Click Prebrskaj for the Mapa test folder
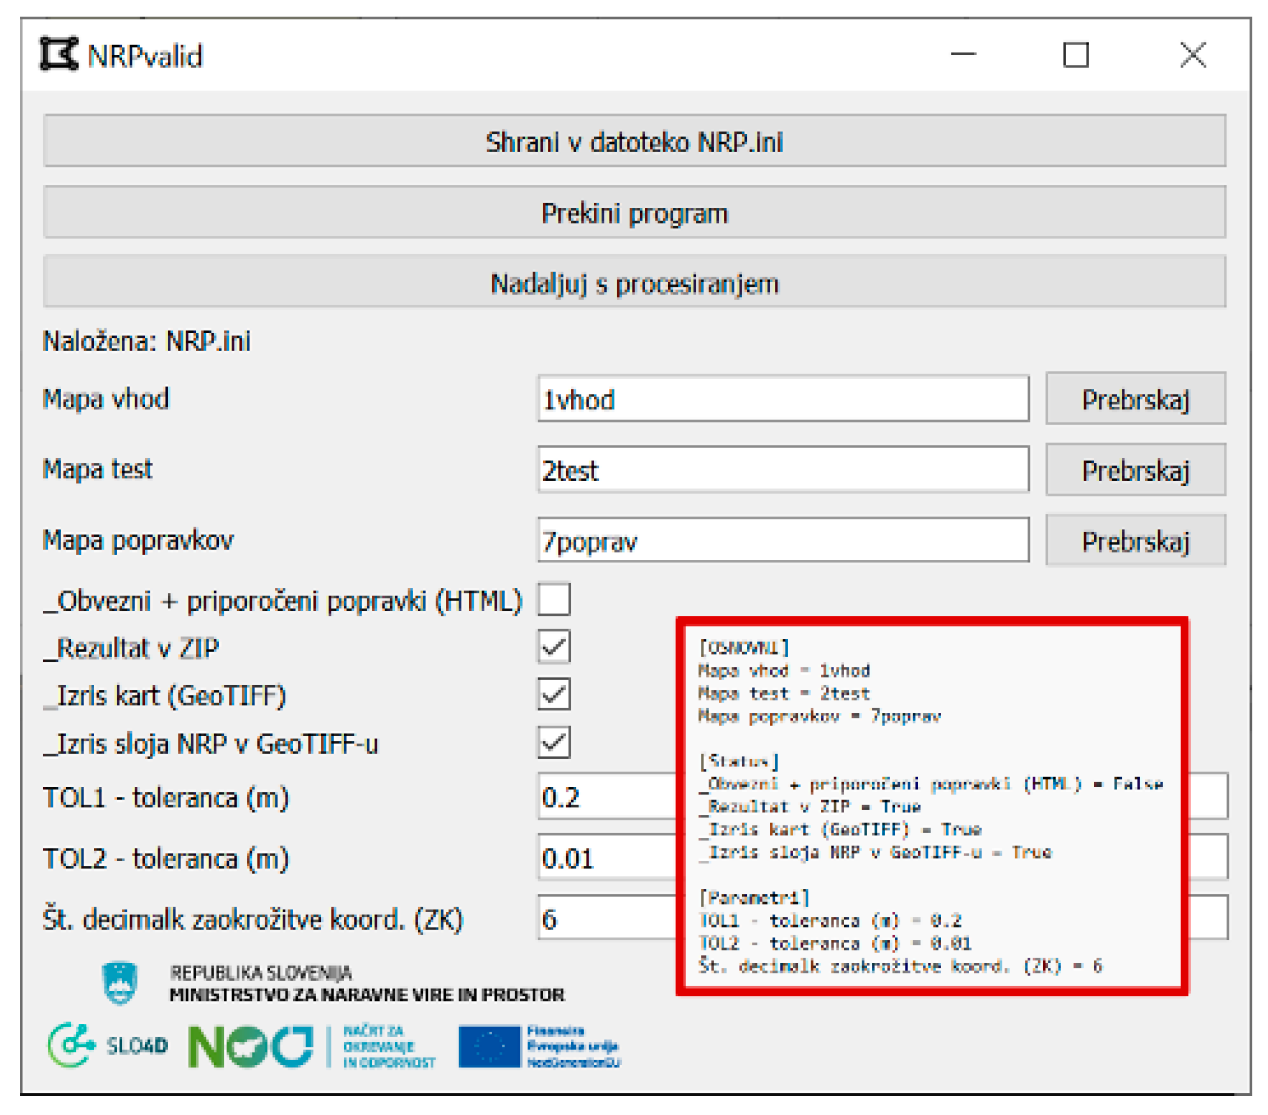 pos(1135,469)
